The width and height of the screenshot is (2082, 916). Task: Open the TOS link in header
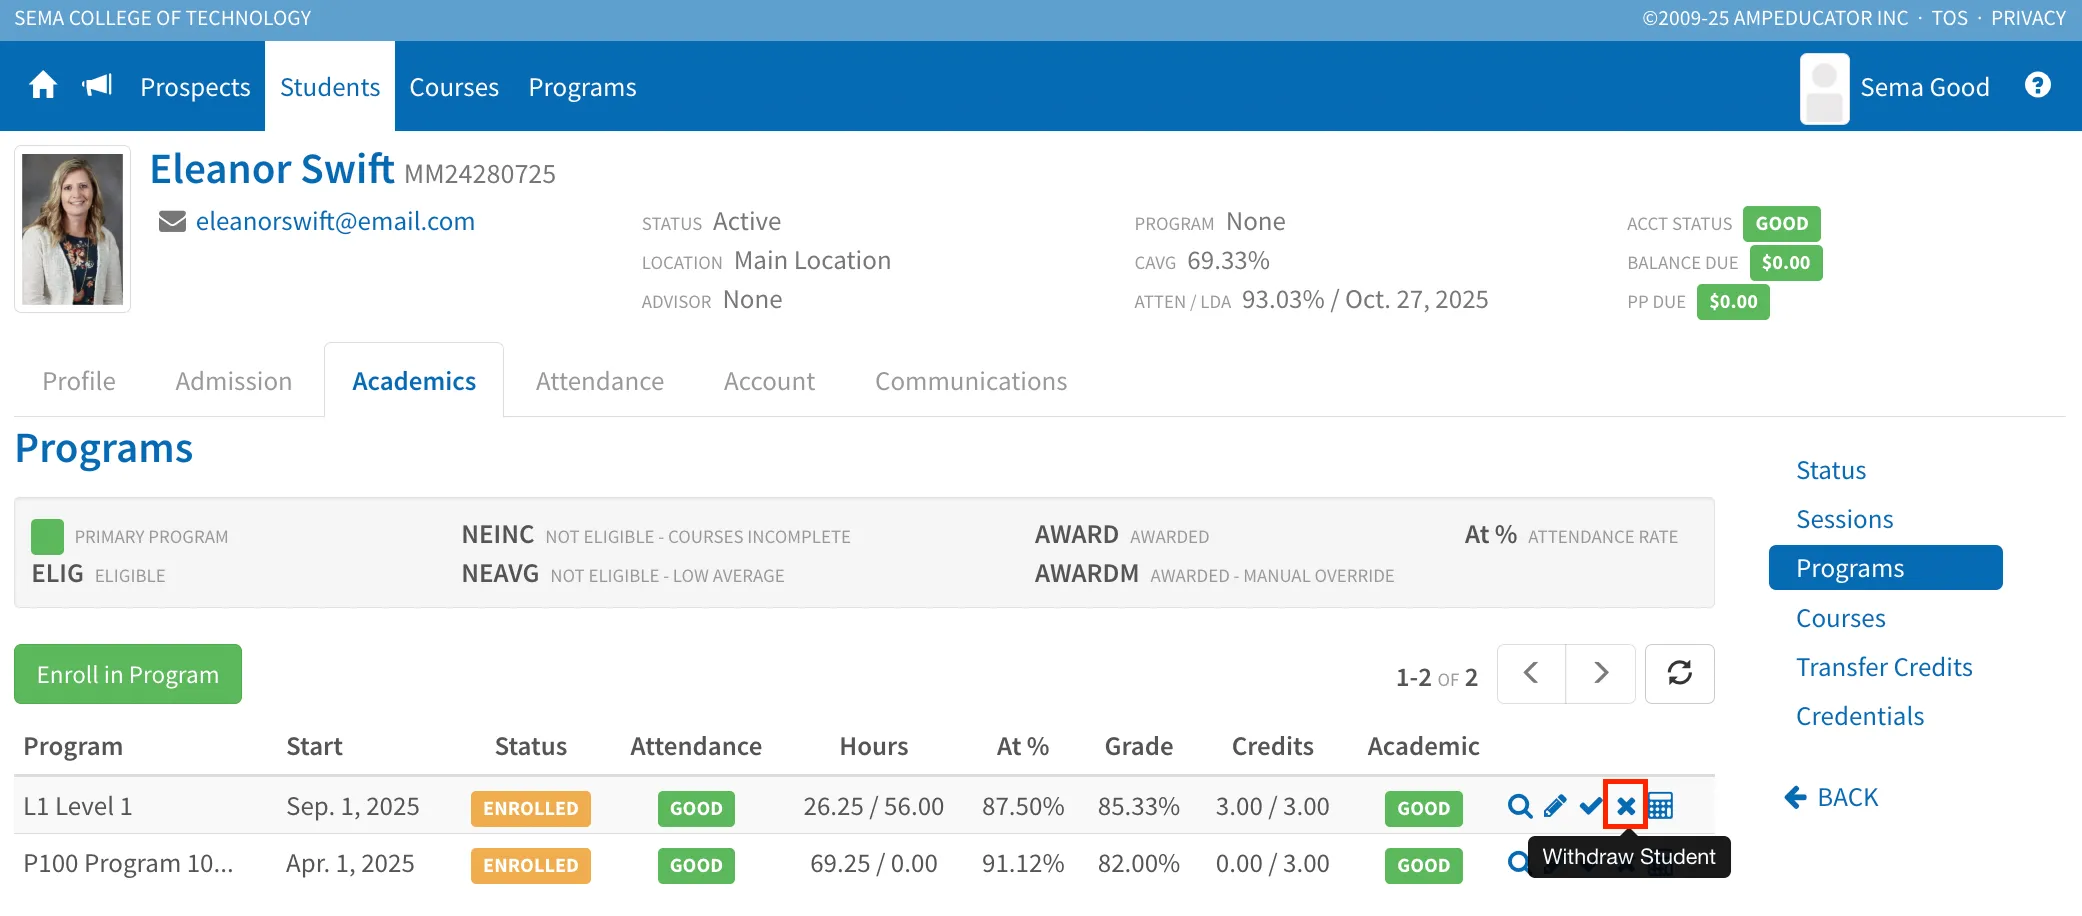pyautogui.click(x=1949, y=18)
